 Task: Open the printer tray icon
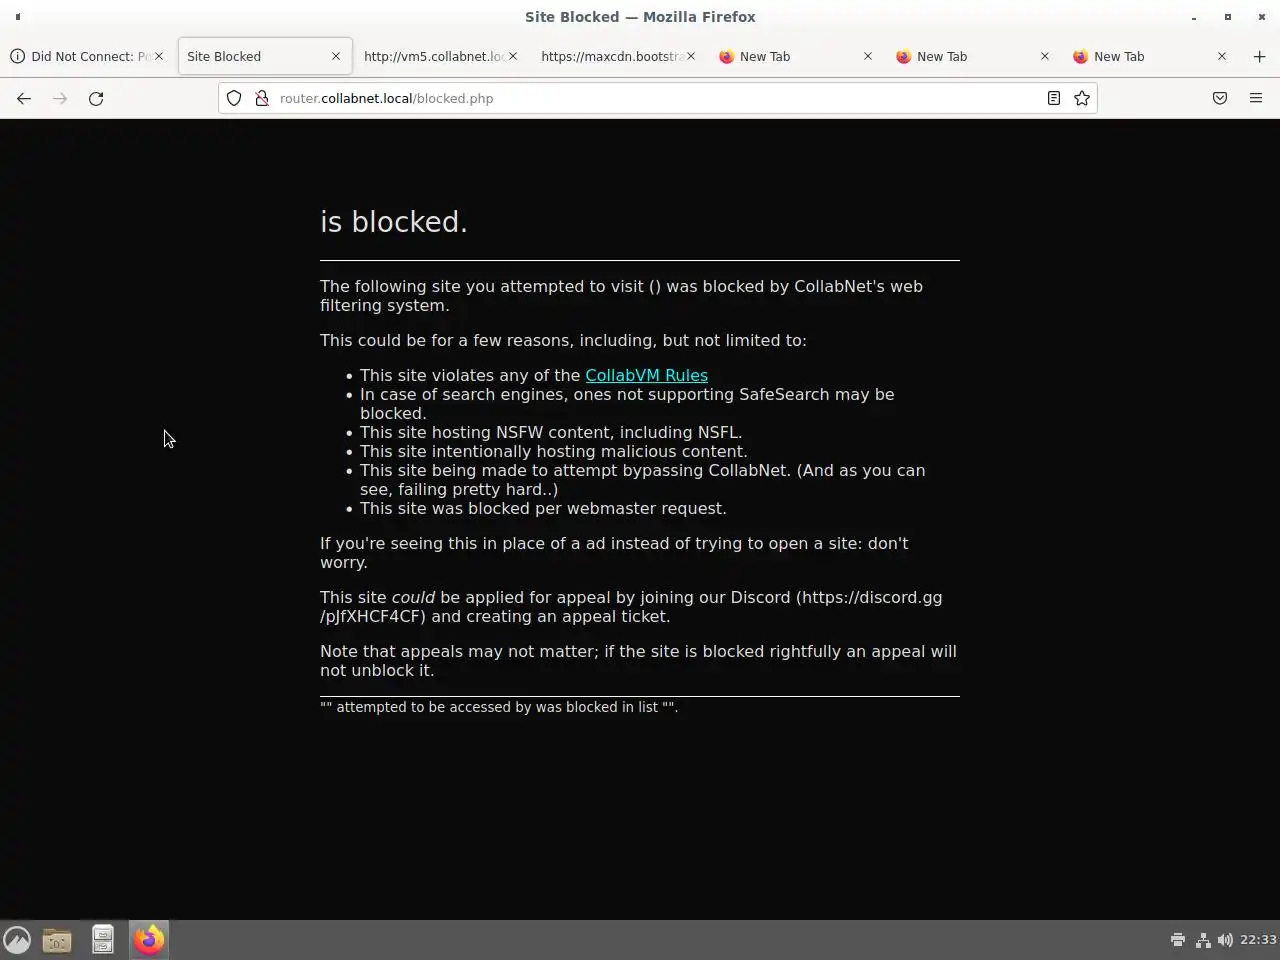coord(1178,940)
